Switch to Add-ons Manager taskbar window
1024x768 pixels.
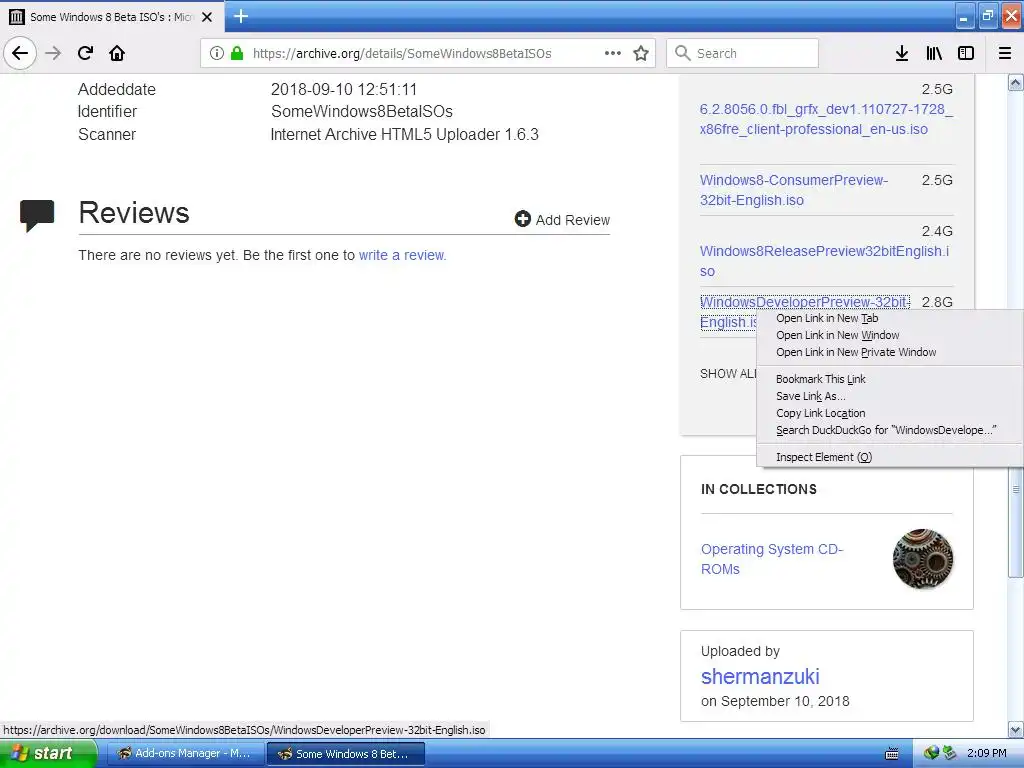tap(185, 753)
